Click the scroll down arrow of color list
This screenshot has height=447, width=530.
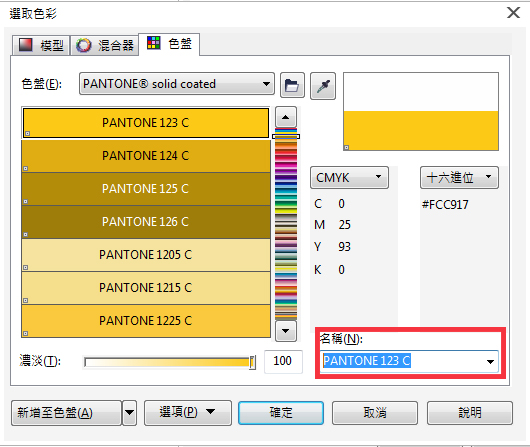286,331
